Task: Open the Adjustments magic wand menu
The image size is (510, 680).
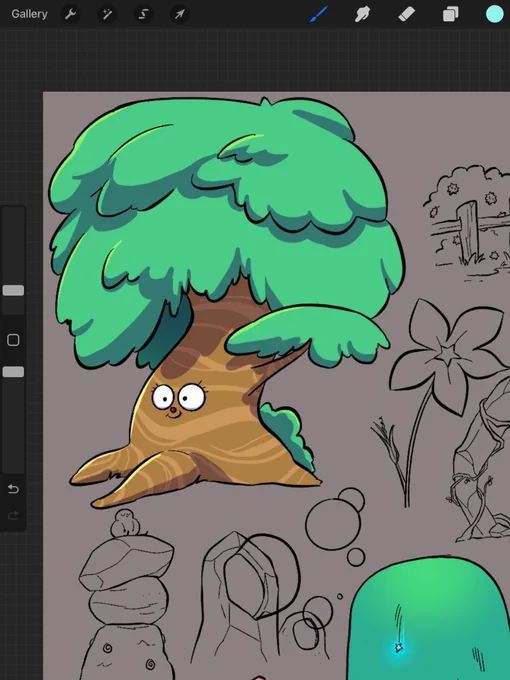Action: (107, 14)
